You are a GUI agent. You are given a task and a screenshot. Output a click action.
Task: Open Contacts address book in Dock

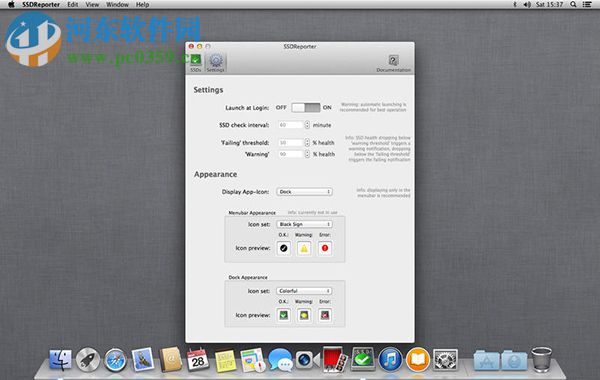pyautogui.click(x=170, y=360)
